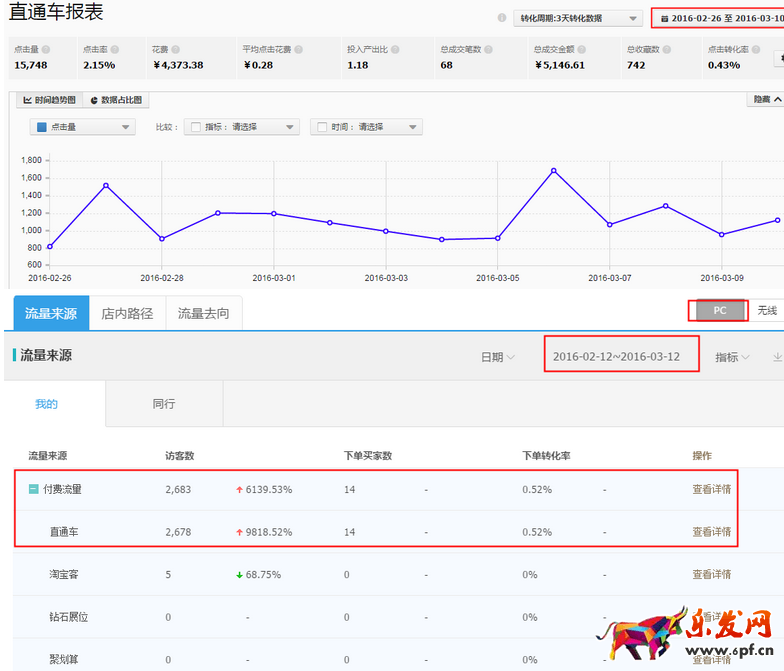The height and width of the screenshot is (671, 784).
Task: Click the calendar icon in the date range box
Action: click(x=664, y=19)
